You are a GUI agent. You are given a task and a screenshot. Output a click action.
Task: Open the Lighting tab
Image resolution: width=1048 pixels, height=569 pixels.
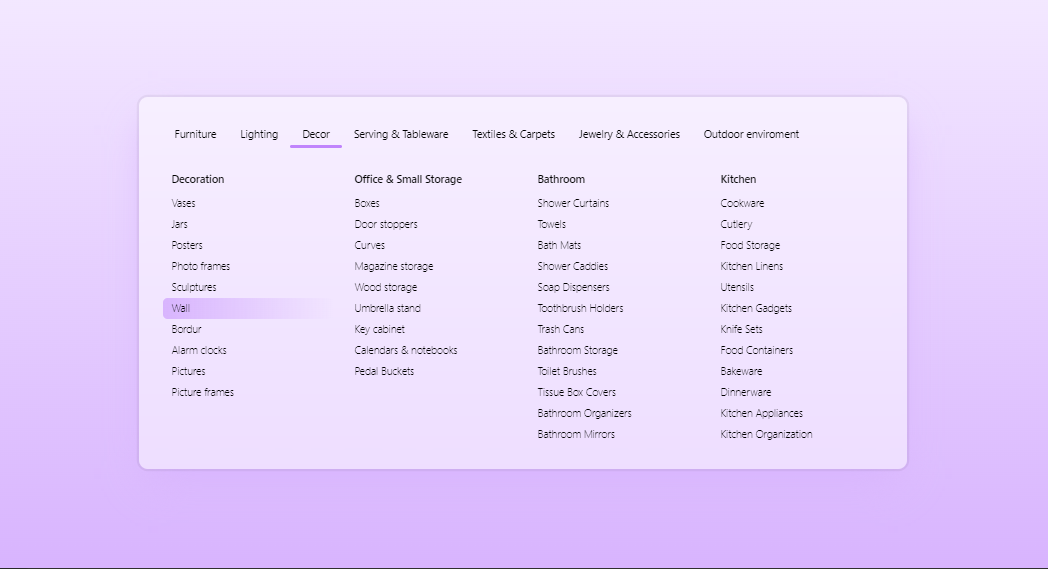pos(259,134)
